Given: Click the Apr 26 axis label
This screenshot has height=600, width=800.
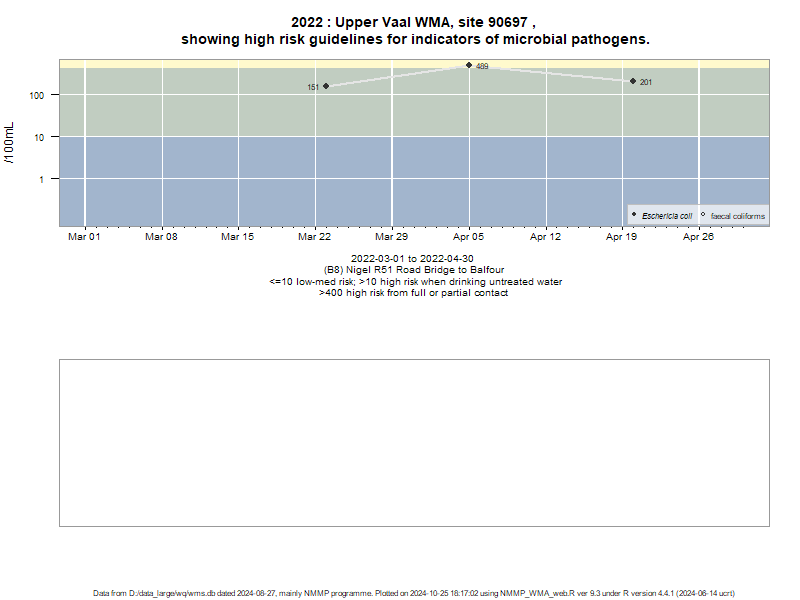Looking at the screenshot, I should point(698,237).
